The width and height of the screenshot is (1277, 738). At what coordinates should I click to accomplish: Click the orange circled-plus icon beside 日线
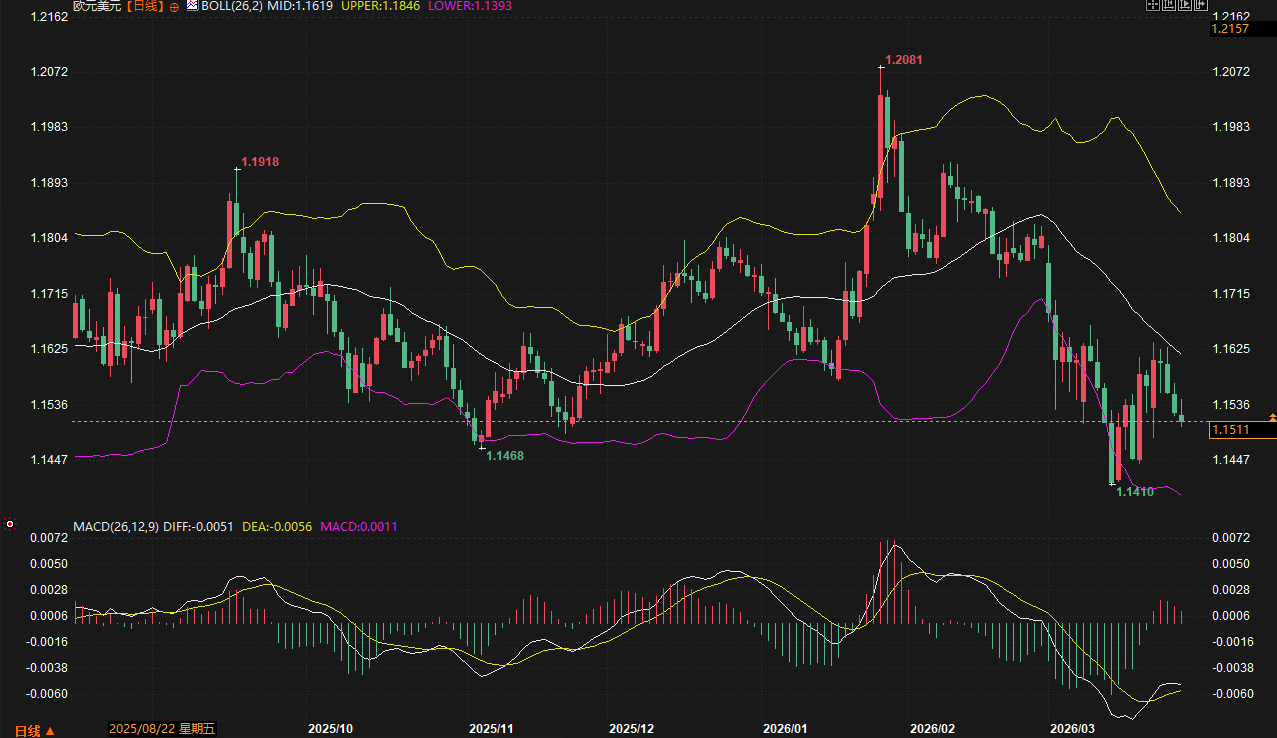174,7
